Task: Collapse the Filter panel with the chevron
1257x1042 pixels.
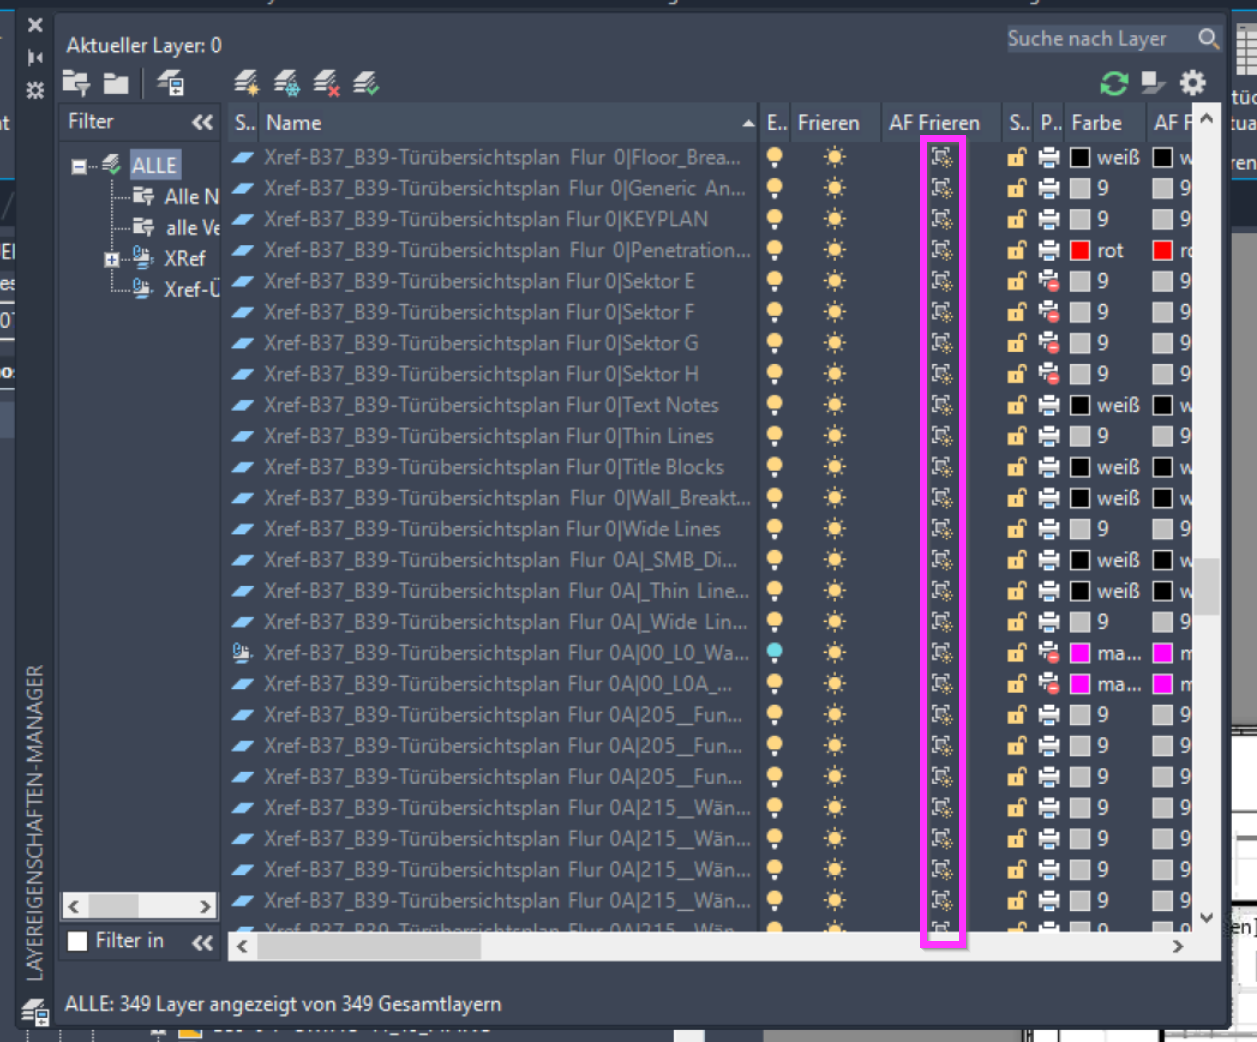Action: click(204, 121)
